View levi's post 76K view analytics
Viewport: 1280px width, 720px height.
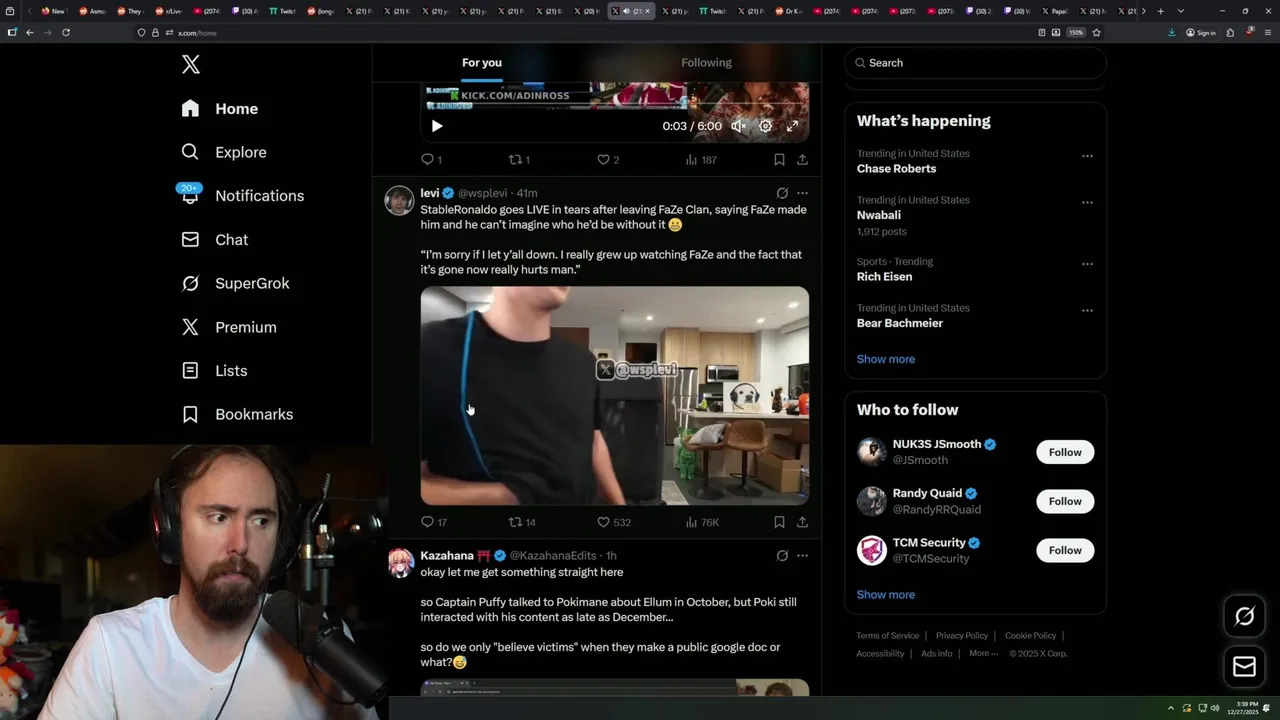point(702,522)
